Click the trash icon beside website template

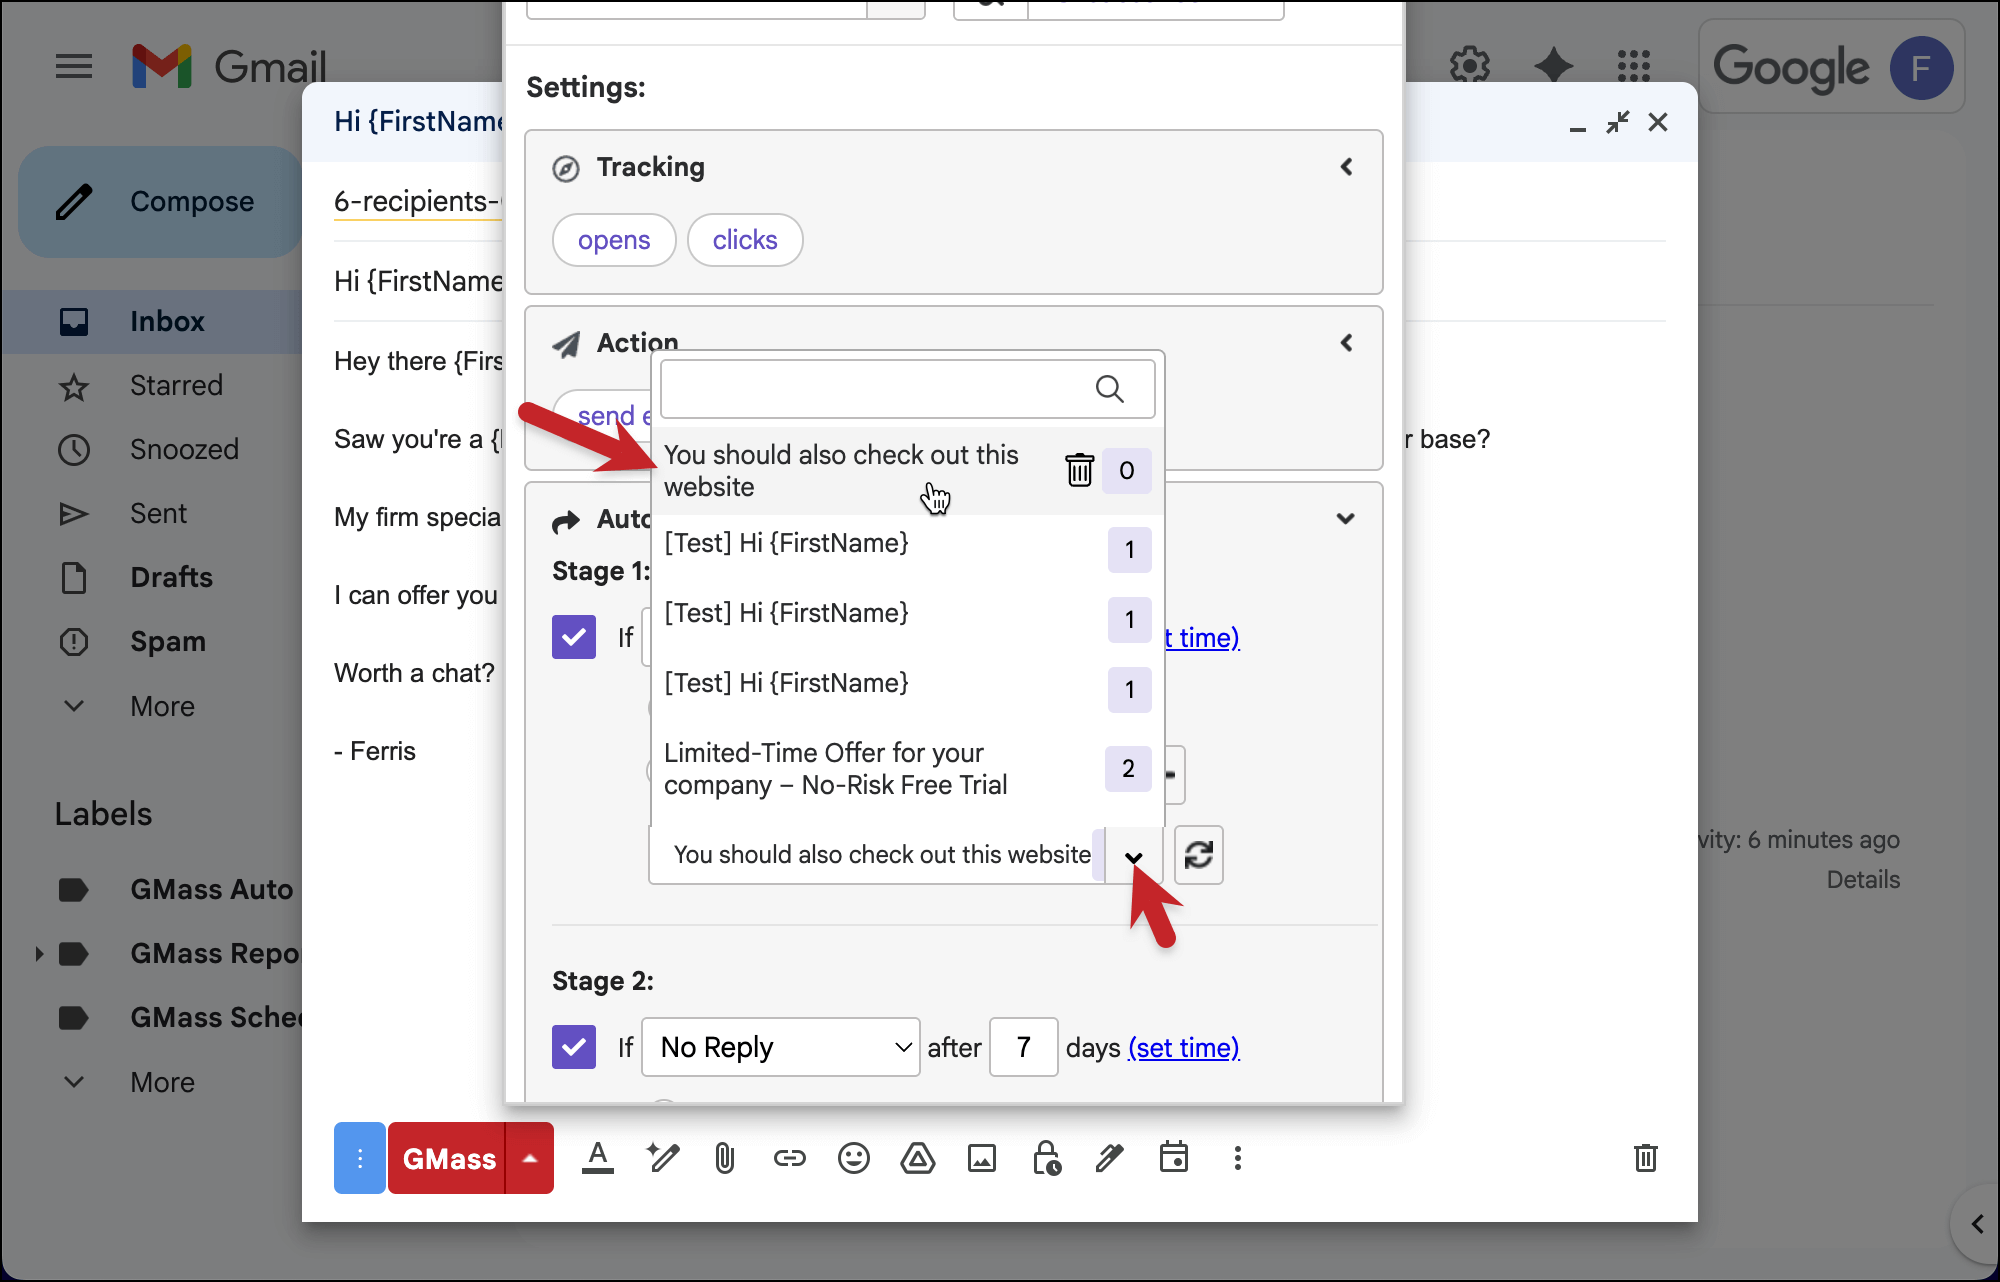[x=1079, y=470]
